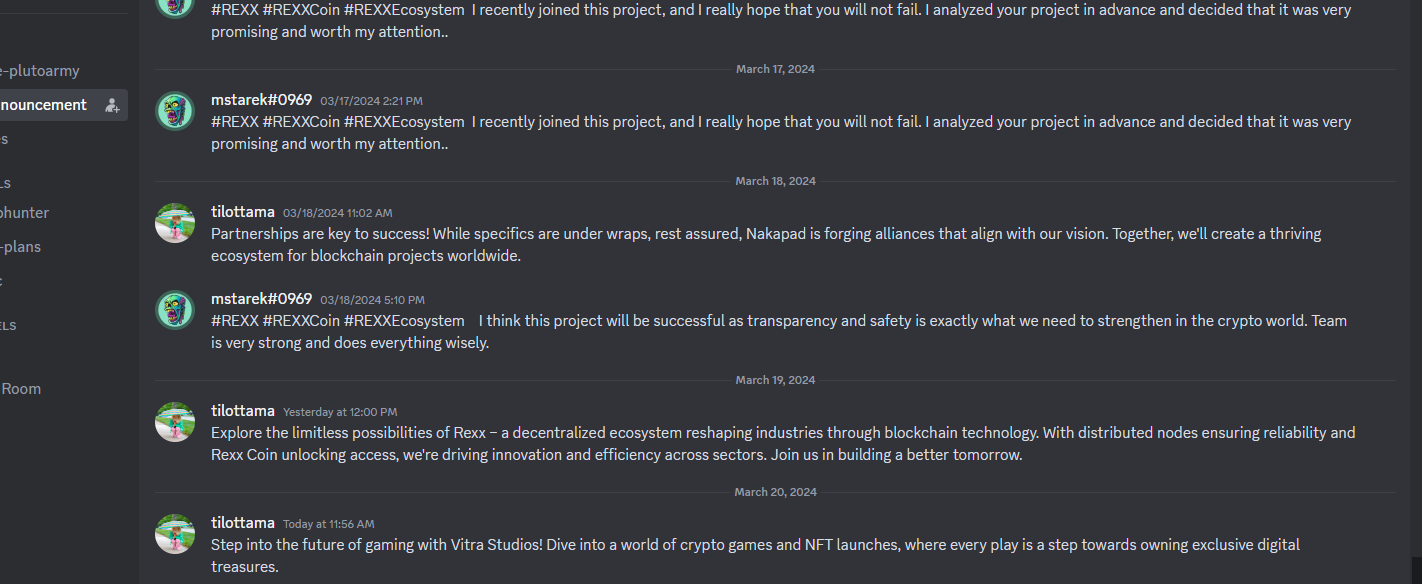Click mstarek#0969's avatar on the 5:10 PM message
The height and width of the screenshot is (584, 1422).
(175, 310)
